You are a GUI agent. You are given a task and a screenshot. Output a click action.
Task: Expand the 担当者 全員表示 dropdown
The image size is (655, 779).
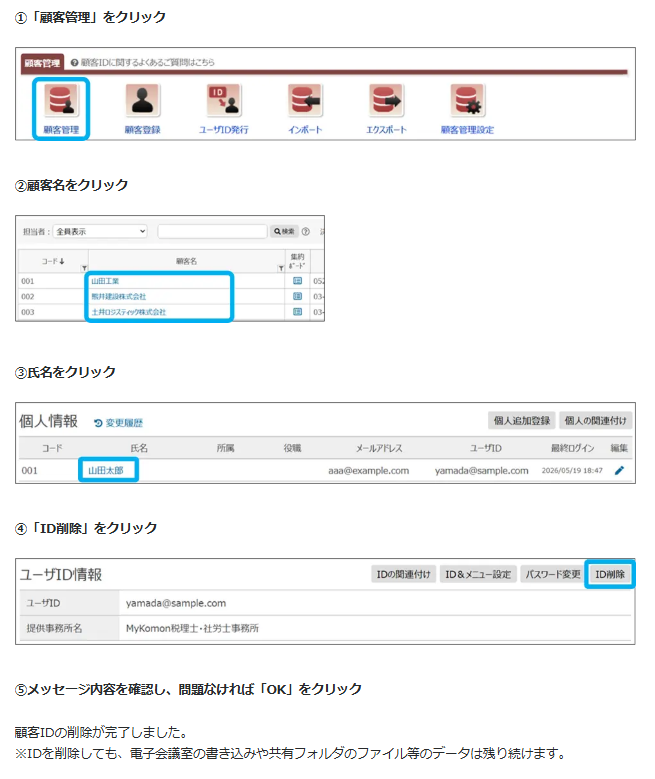click(x=100, y=232)
